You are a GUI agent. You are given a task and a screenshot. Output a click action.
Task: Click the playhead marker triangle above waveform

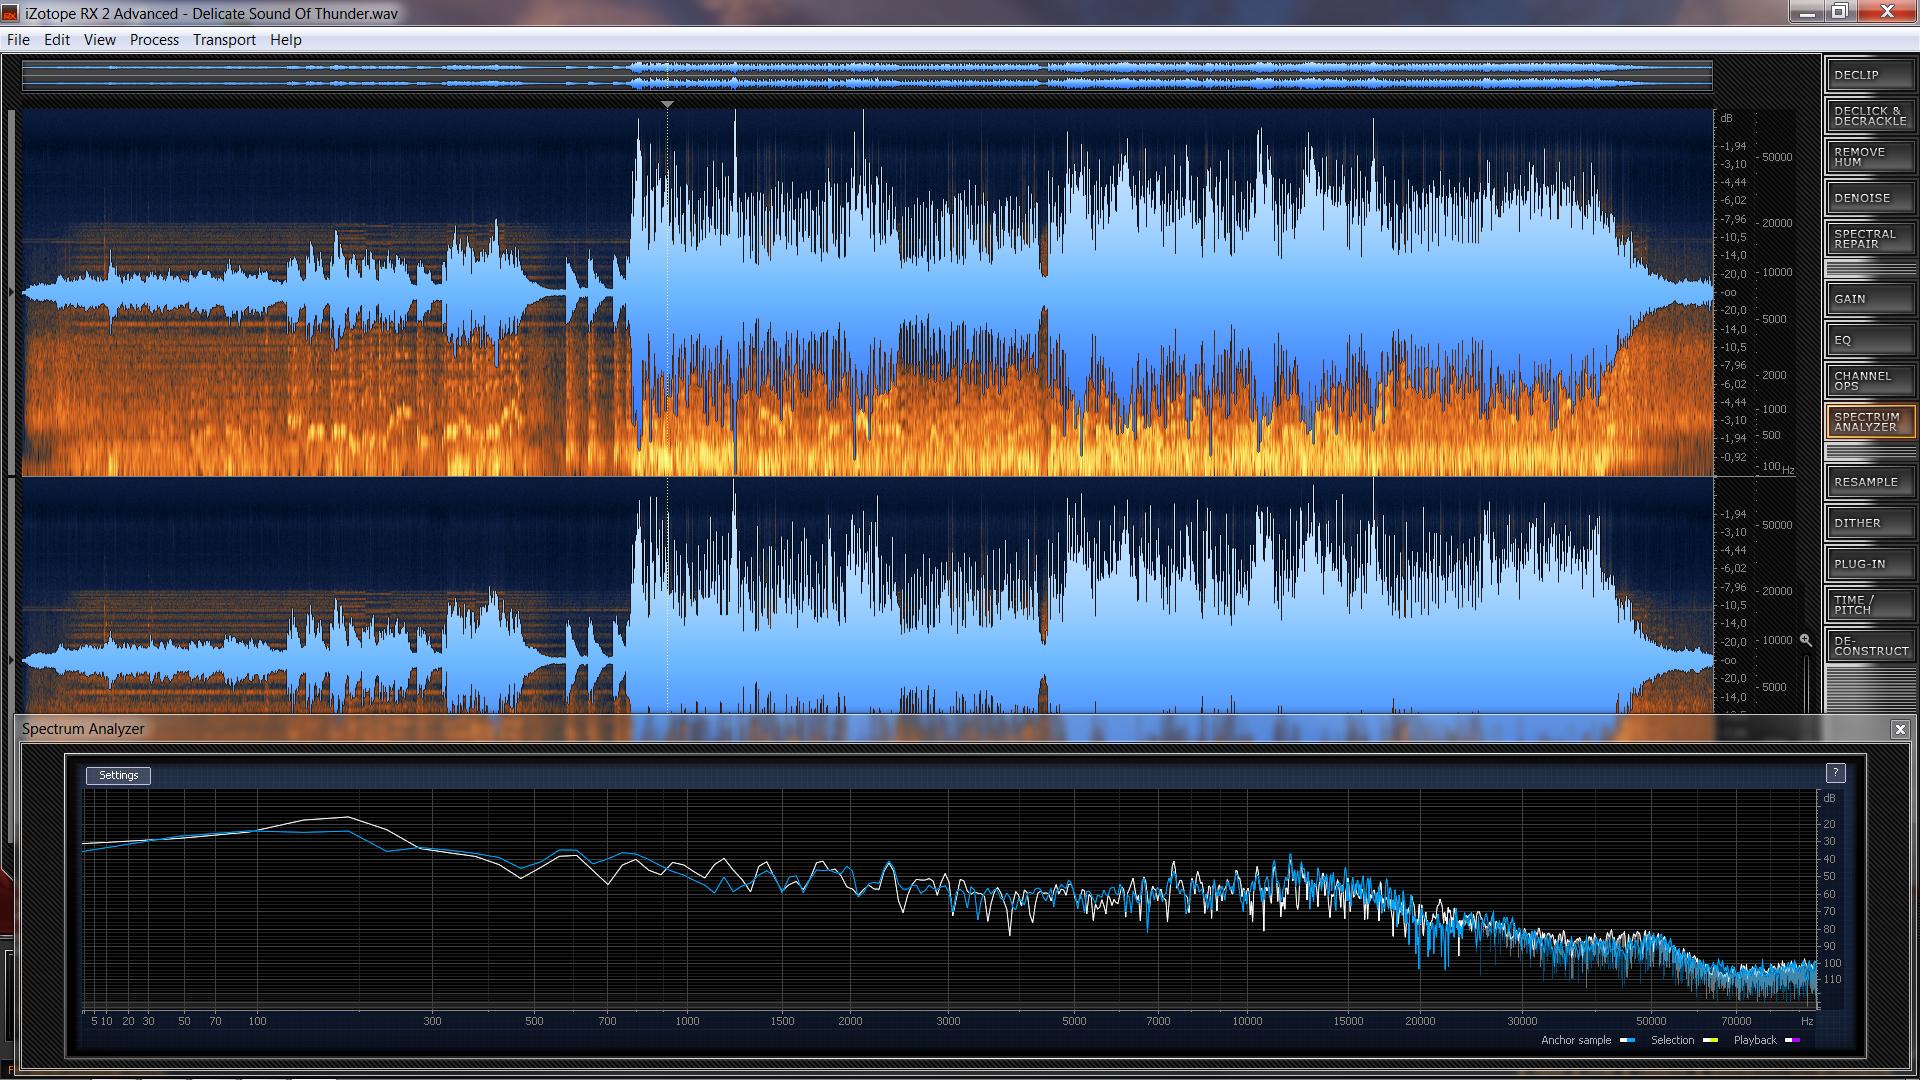pos(667,104)
